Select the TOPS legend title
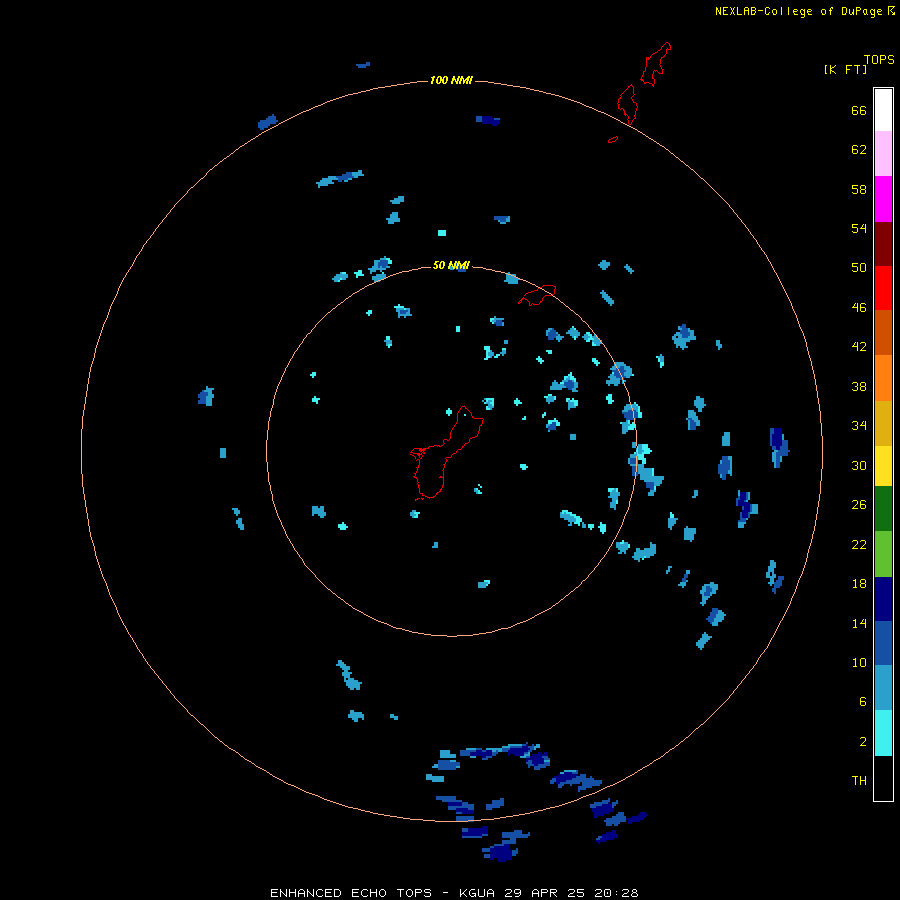This screenshot has height=900, width=900. (x=879, y=59)
